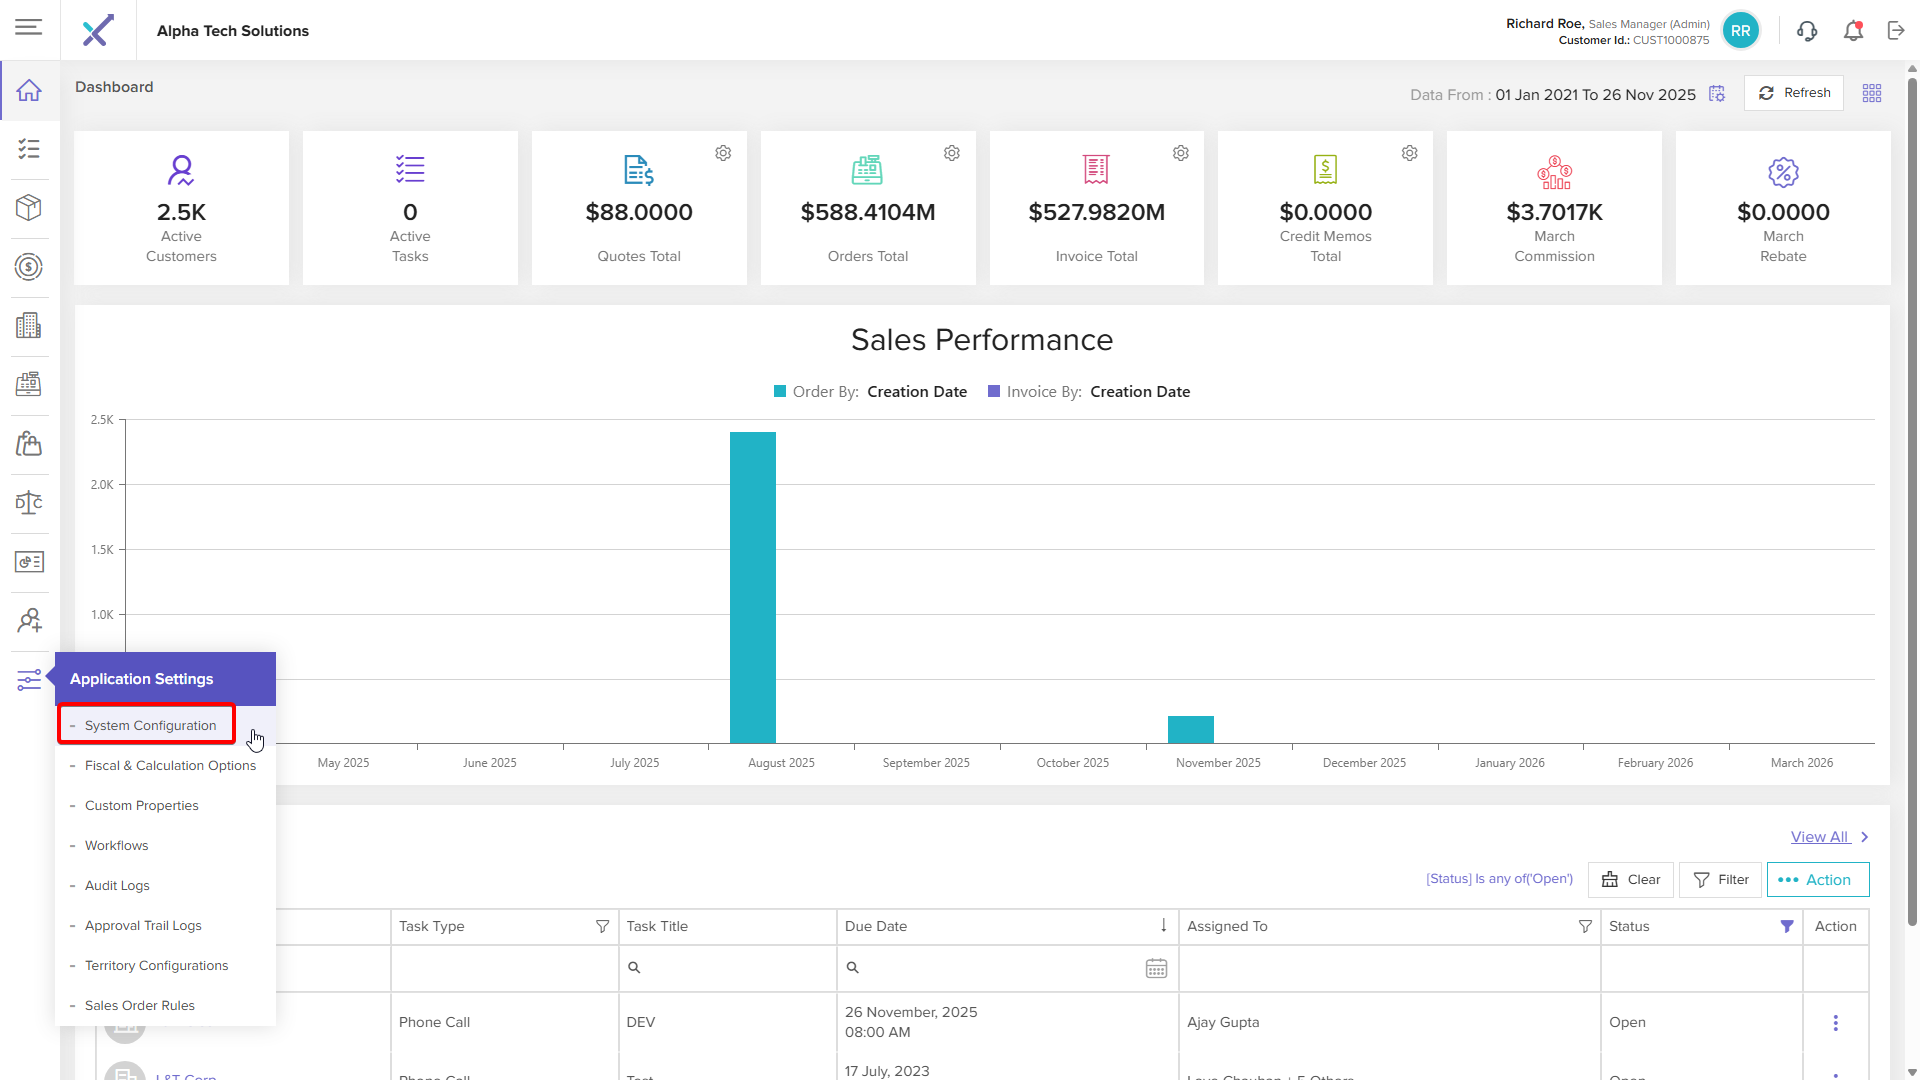Open the task list sidebar icon
Image resolution: width=1920 pixels, height=1080 pixels.
point(29,149)
